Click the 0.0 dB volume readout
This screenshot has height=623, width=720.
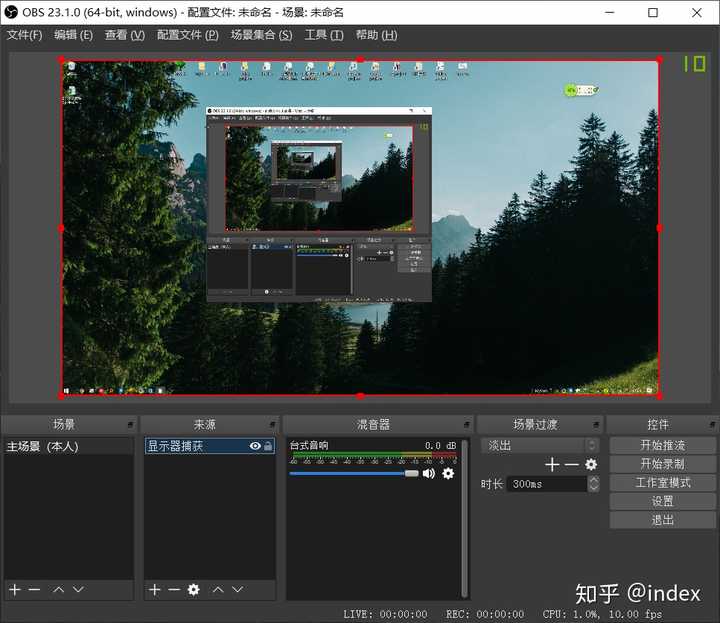440,445
